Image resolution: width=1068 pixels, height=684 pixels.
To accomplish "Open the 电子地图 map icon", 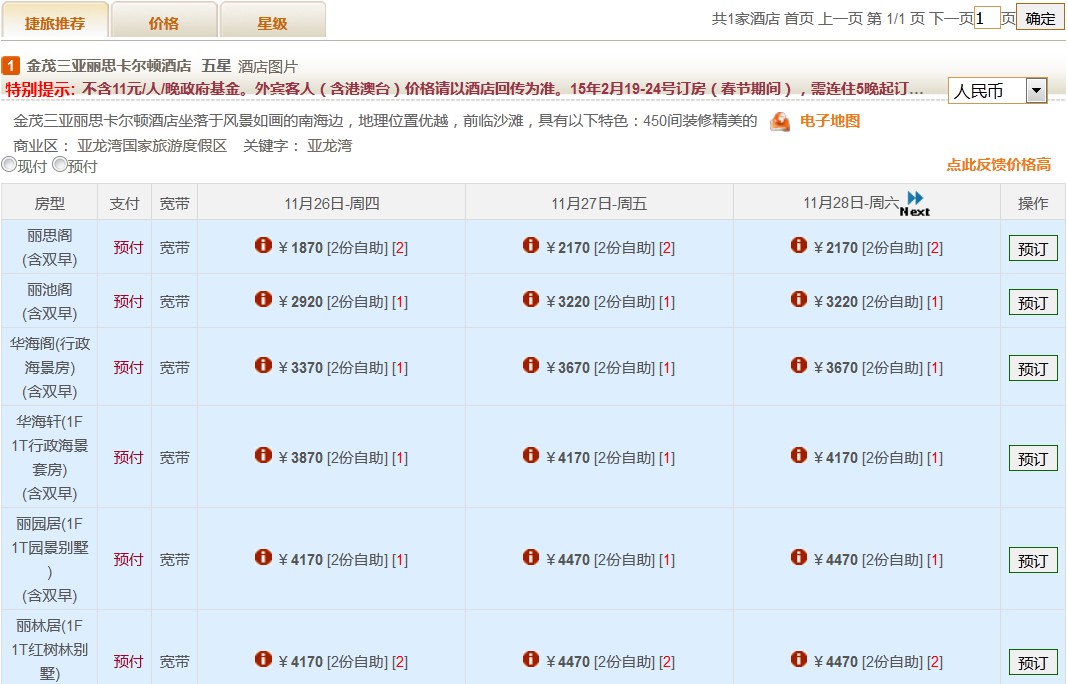I will (x=780, y=122).
